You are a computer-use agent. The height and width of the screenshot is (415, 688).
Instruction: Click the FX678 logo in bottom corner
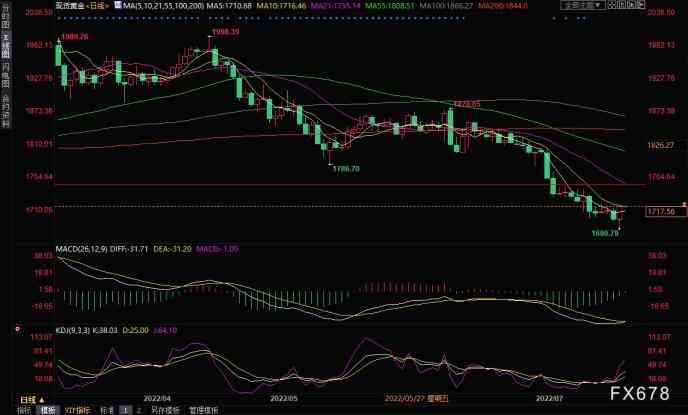click(x=642, y=391)
